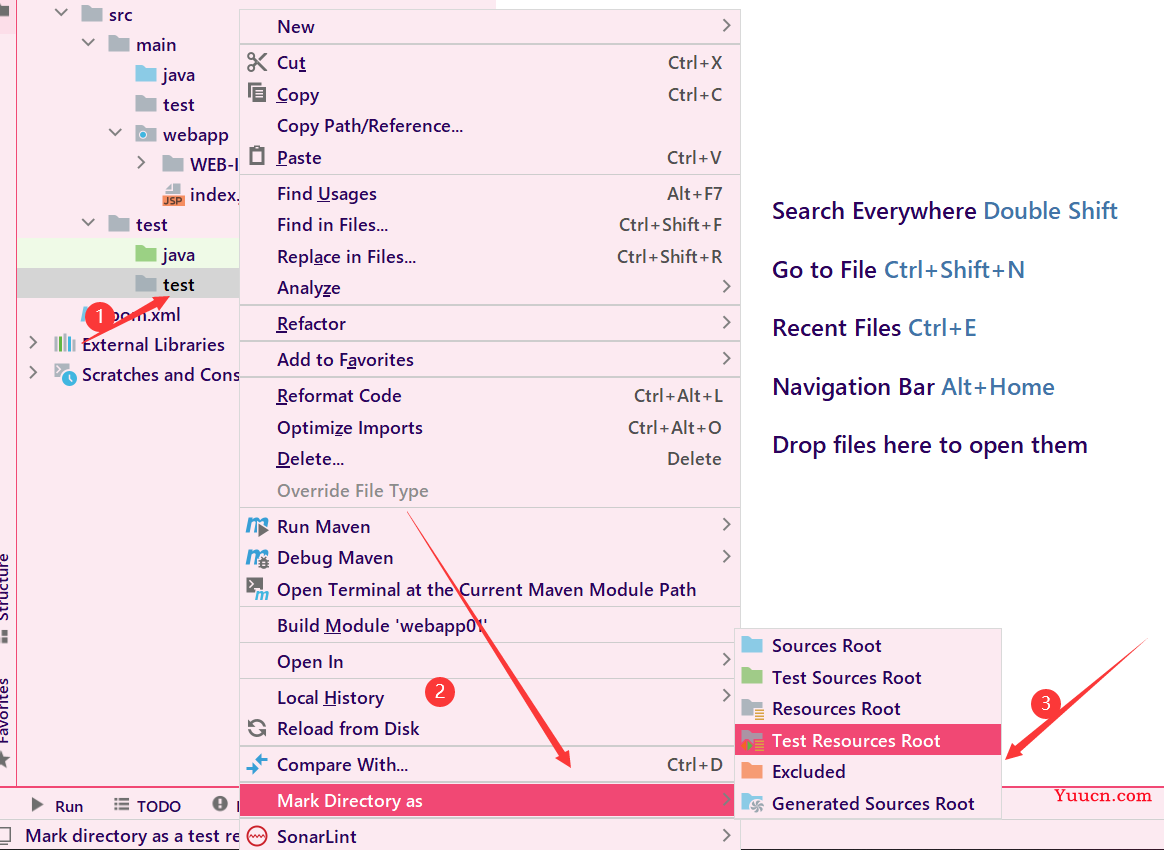Click the SonarLint red icon
This screenshot has width=1164, height=850.
coord(257,836)
